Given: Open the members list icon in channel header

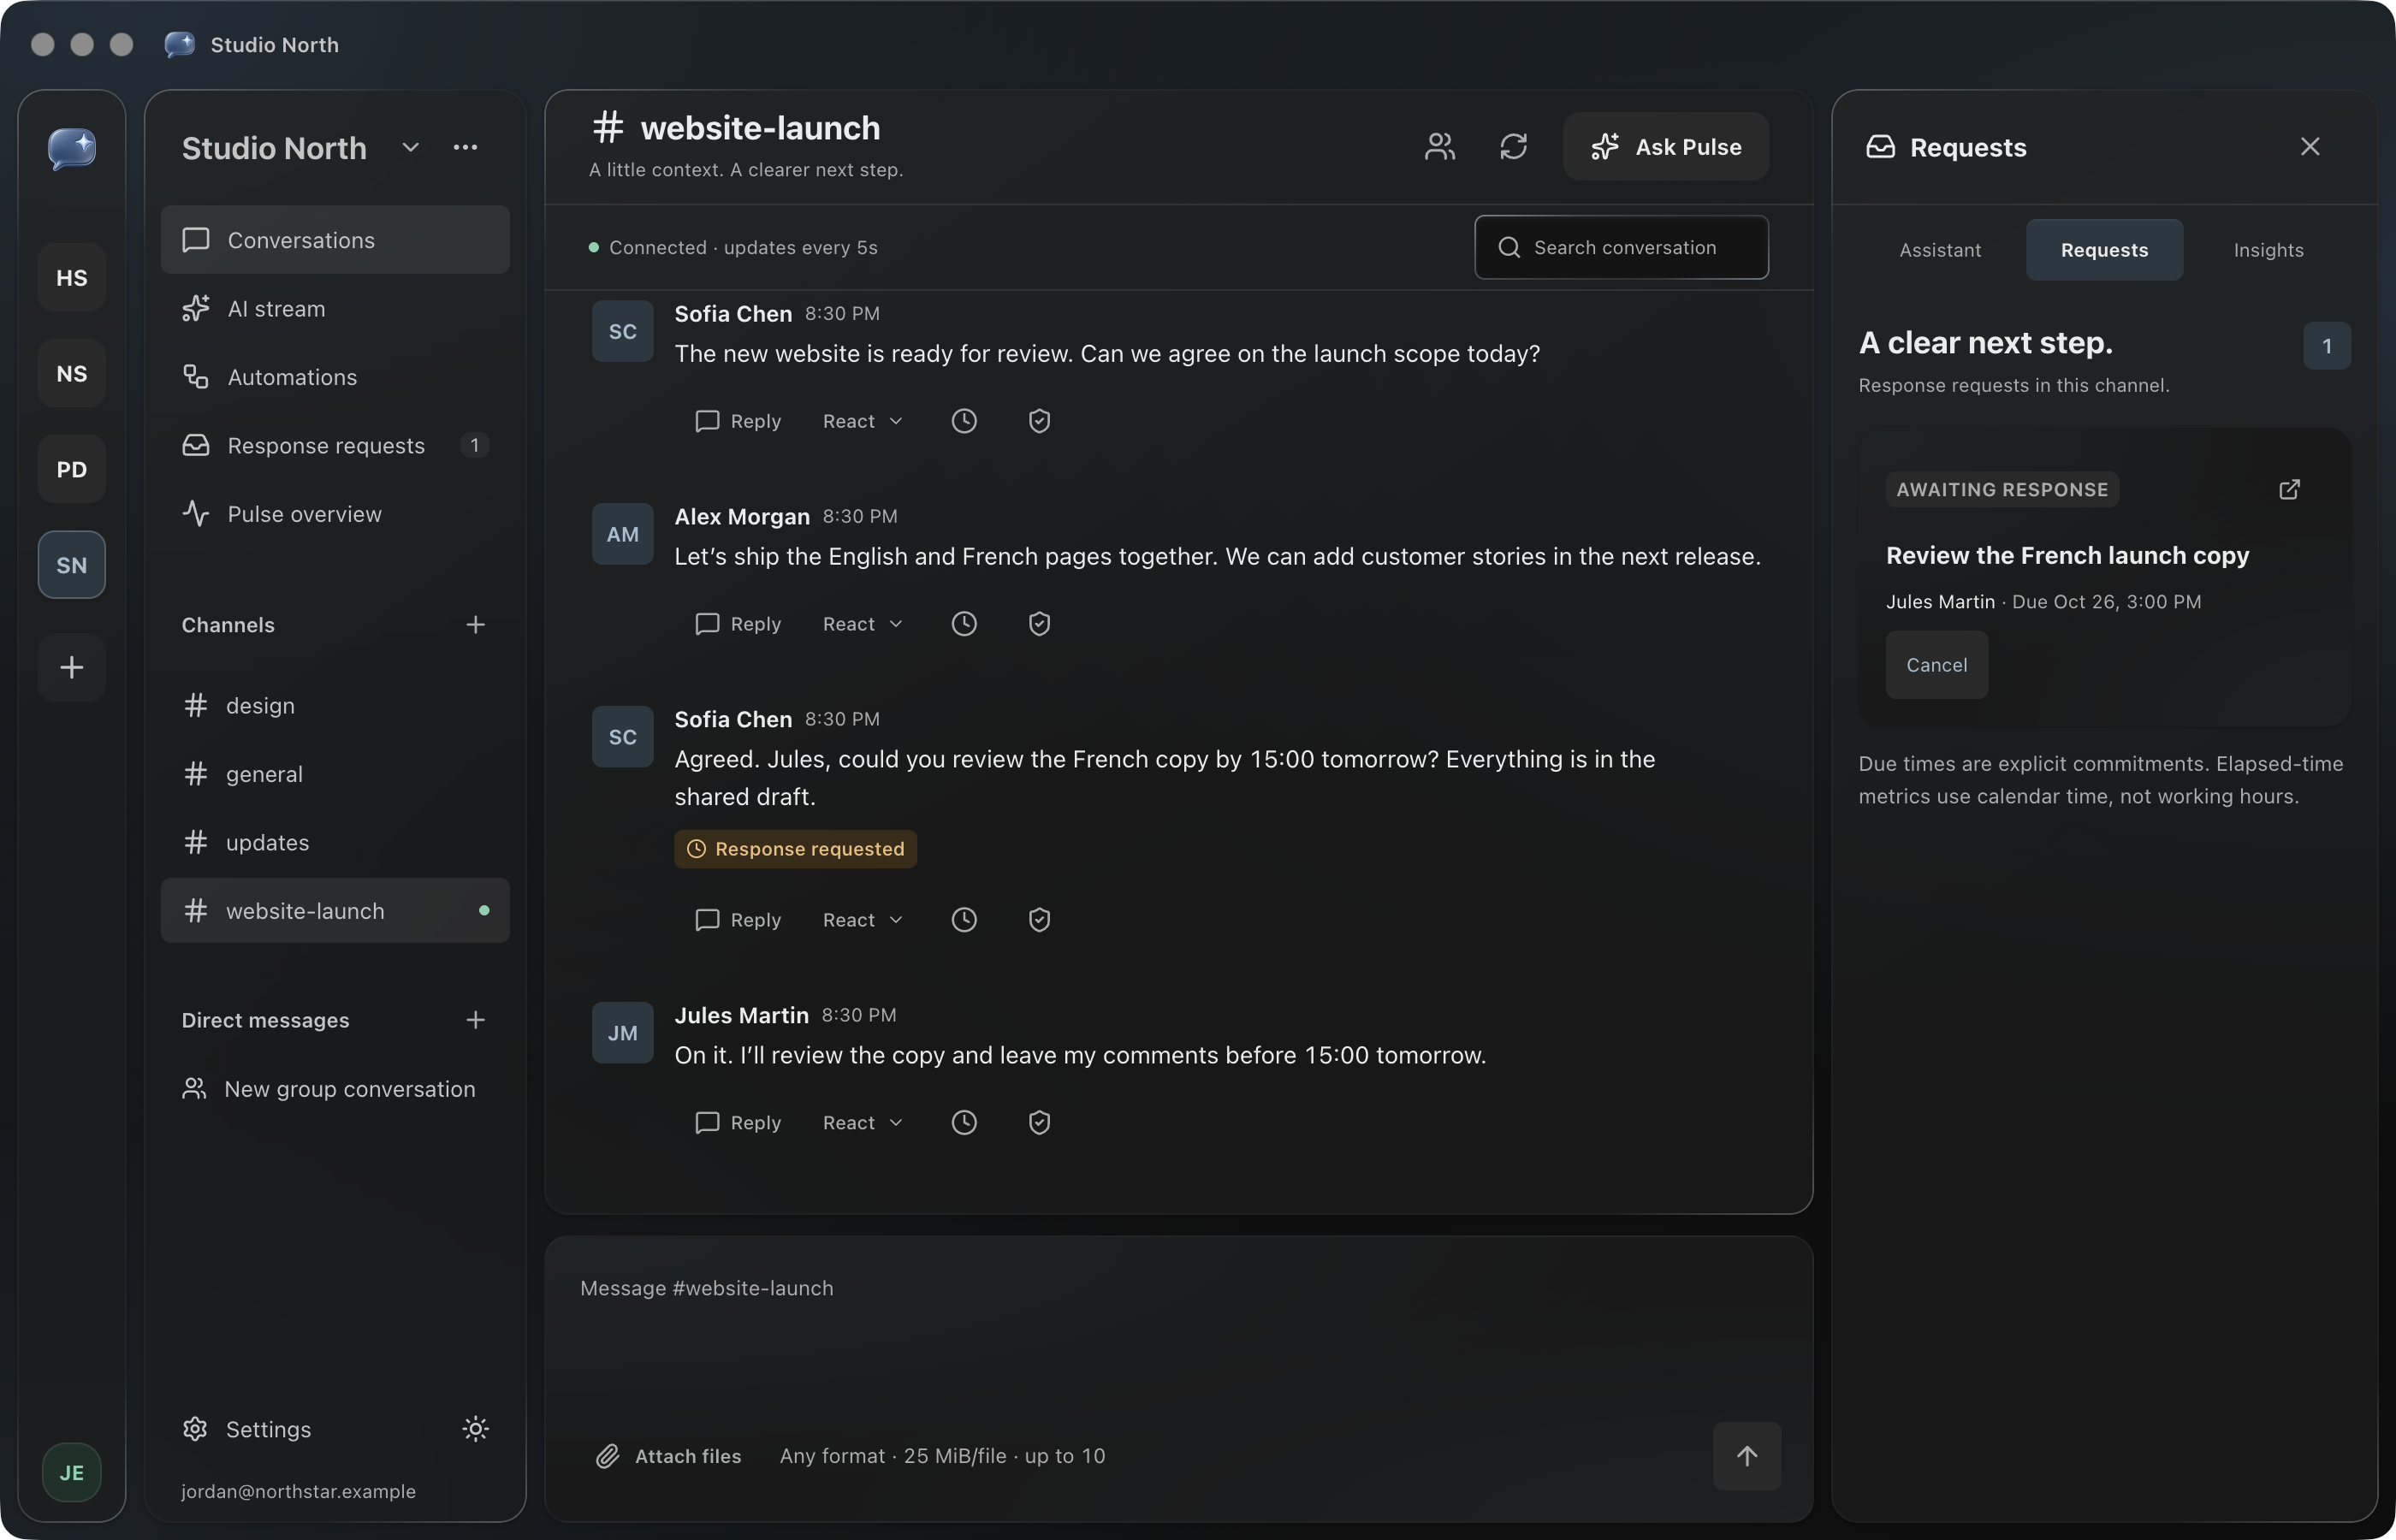Looking at the screenshot, I should tap(1440, 147).
